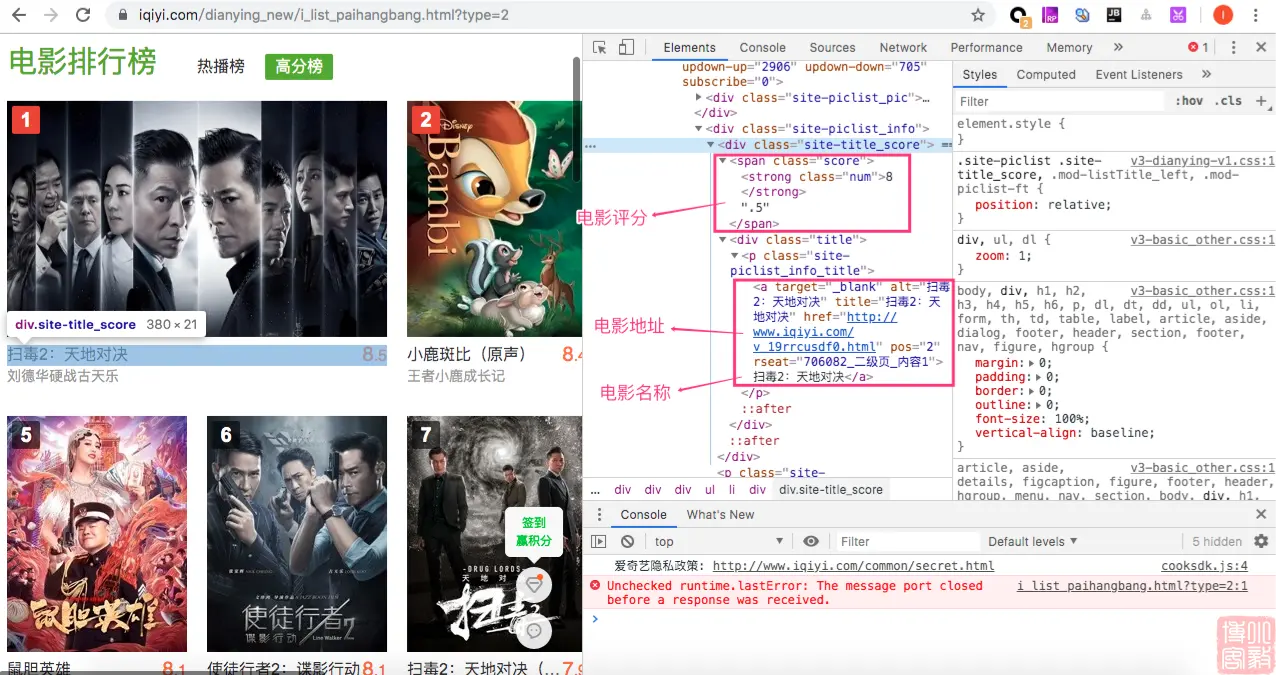The height and width of the screenshot is (675, 1276).
Task: Click the JB extension icon
Action: [x=1114, y=15]
